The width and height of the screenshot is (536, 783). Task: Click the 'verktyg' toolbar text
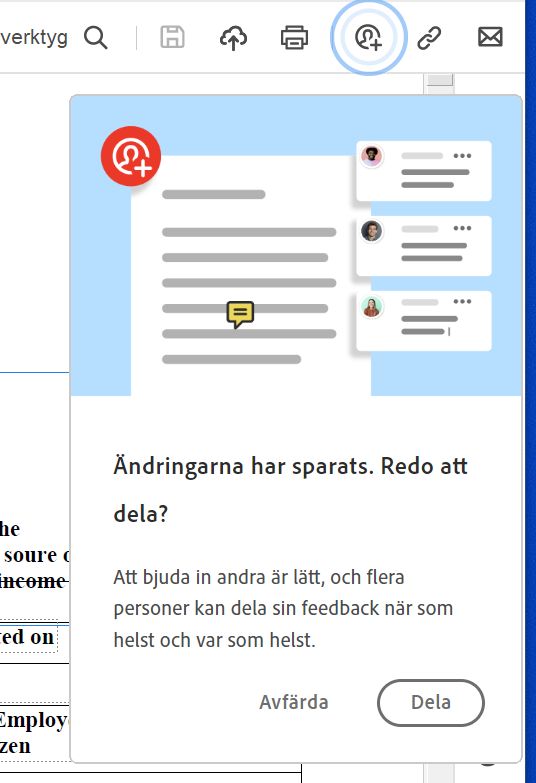pyautogui.click(x=34, y=38)
